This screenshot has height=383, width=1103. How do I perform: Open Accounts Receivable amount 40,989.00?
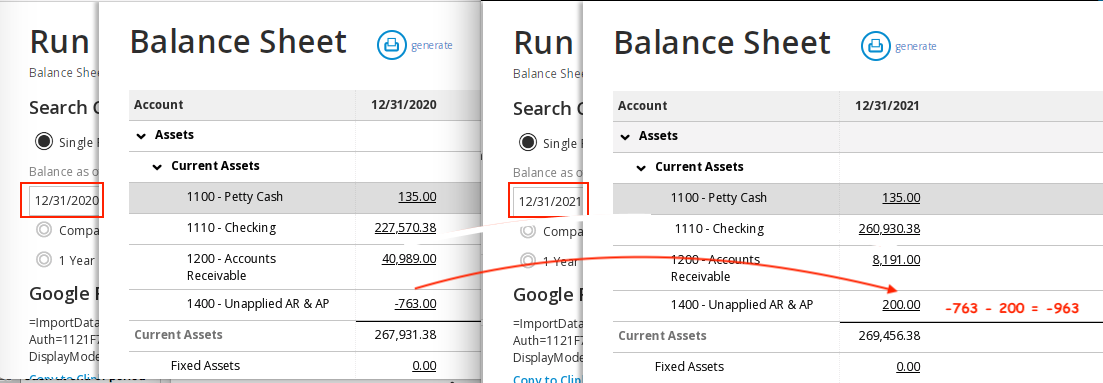[409, 258]
